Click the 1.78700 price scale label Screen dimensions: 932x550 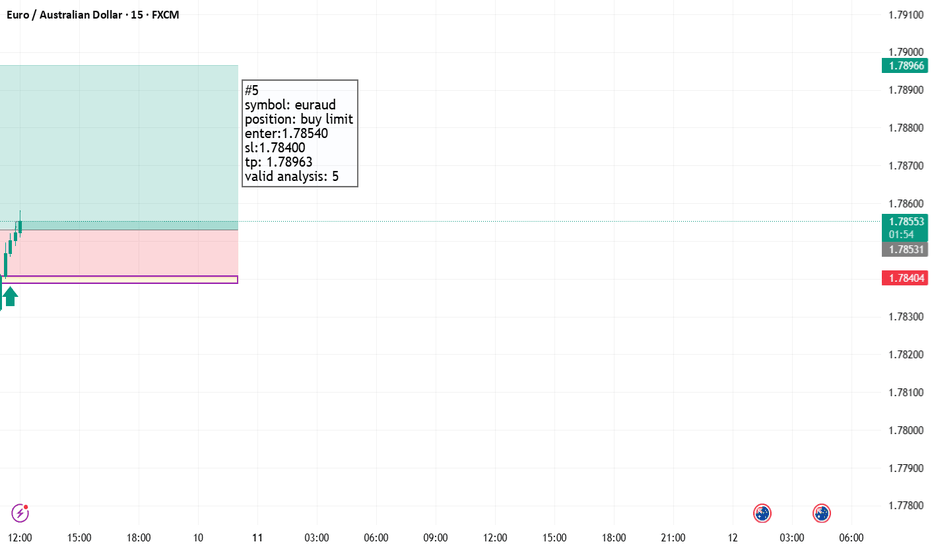coord(906,166)
